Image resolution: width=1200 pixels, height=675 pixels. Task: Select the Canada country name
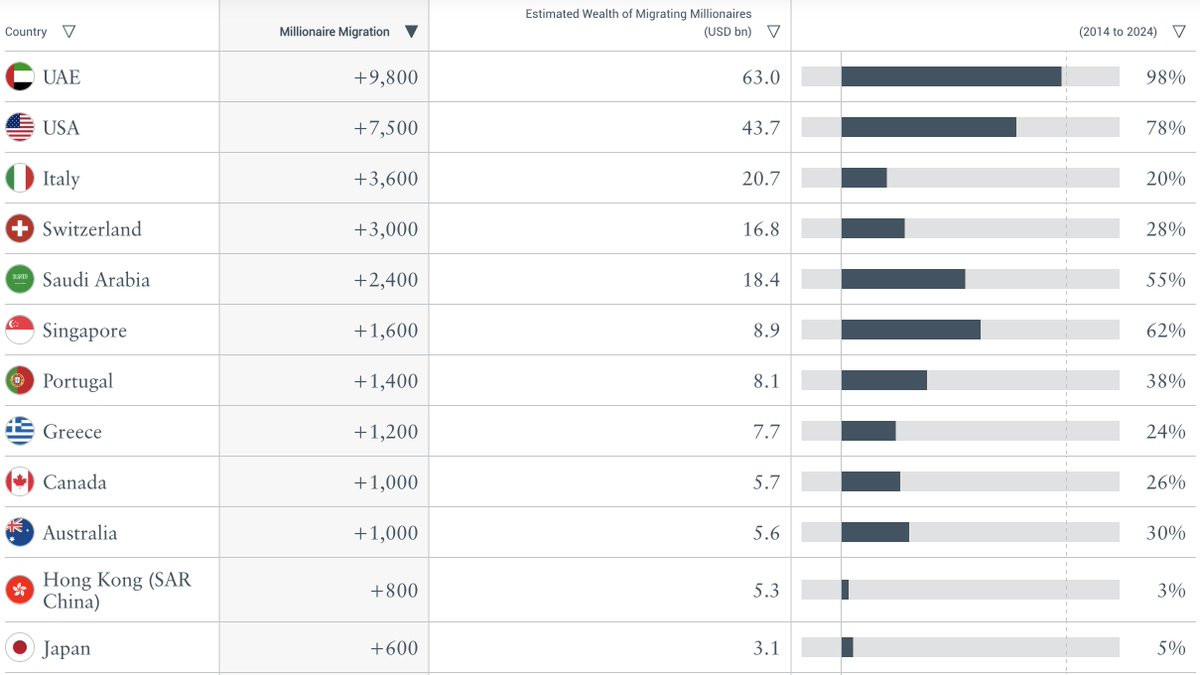tap(74, 482)
